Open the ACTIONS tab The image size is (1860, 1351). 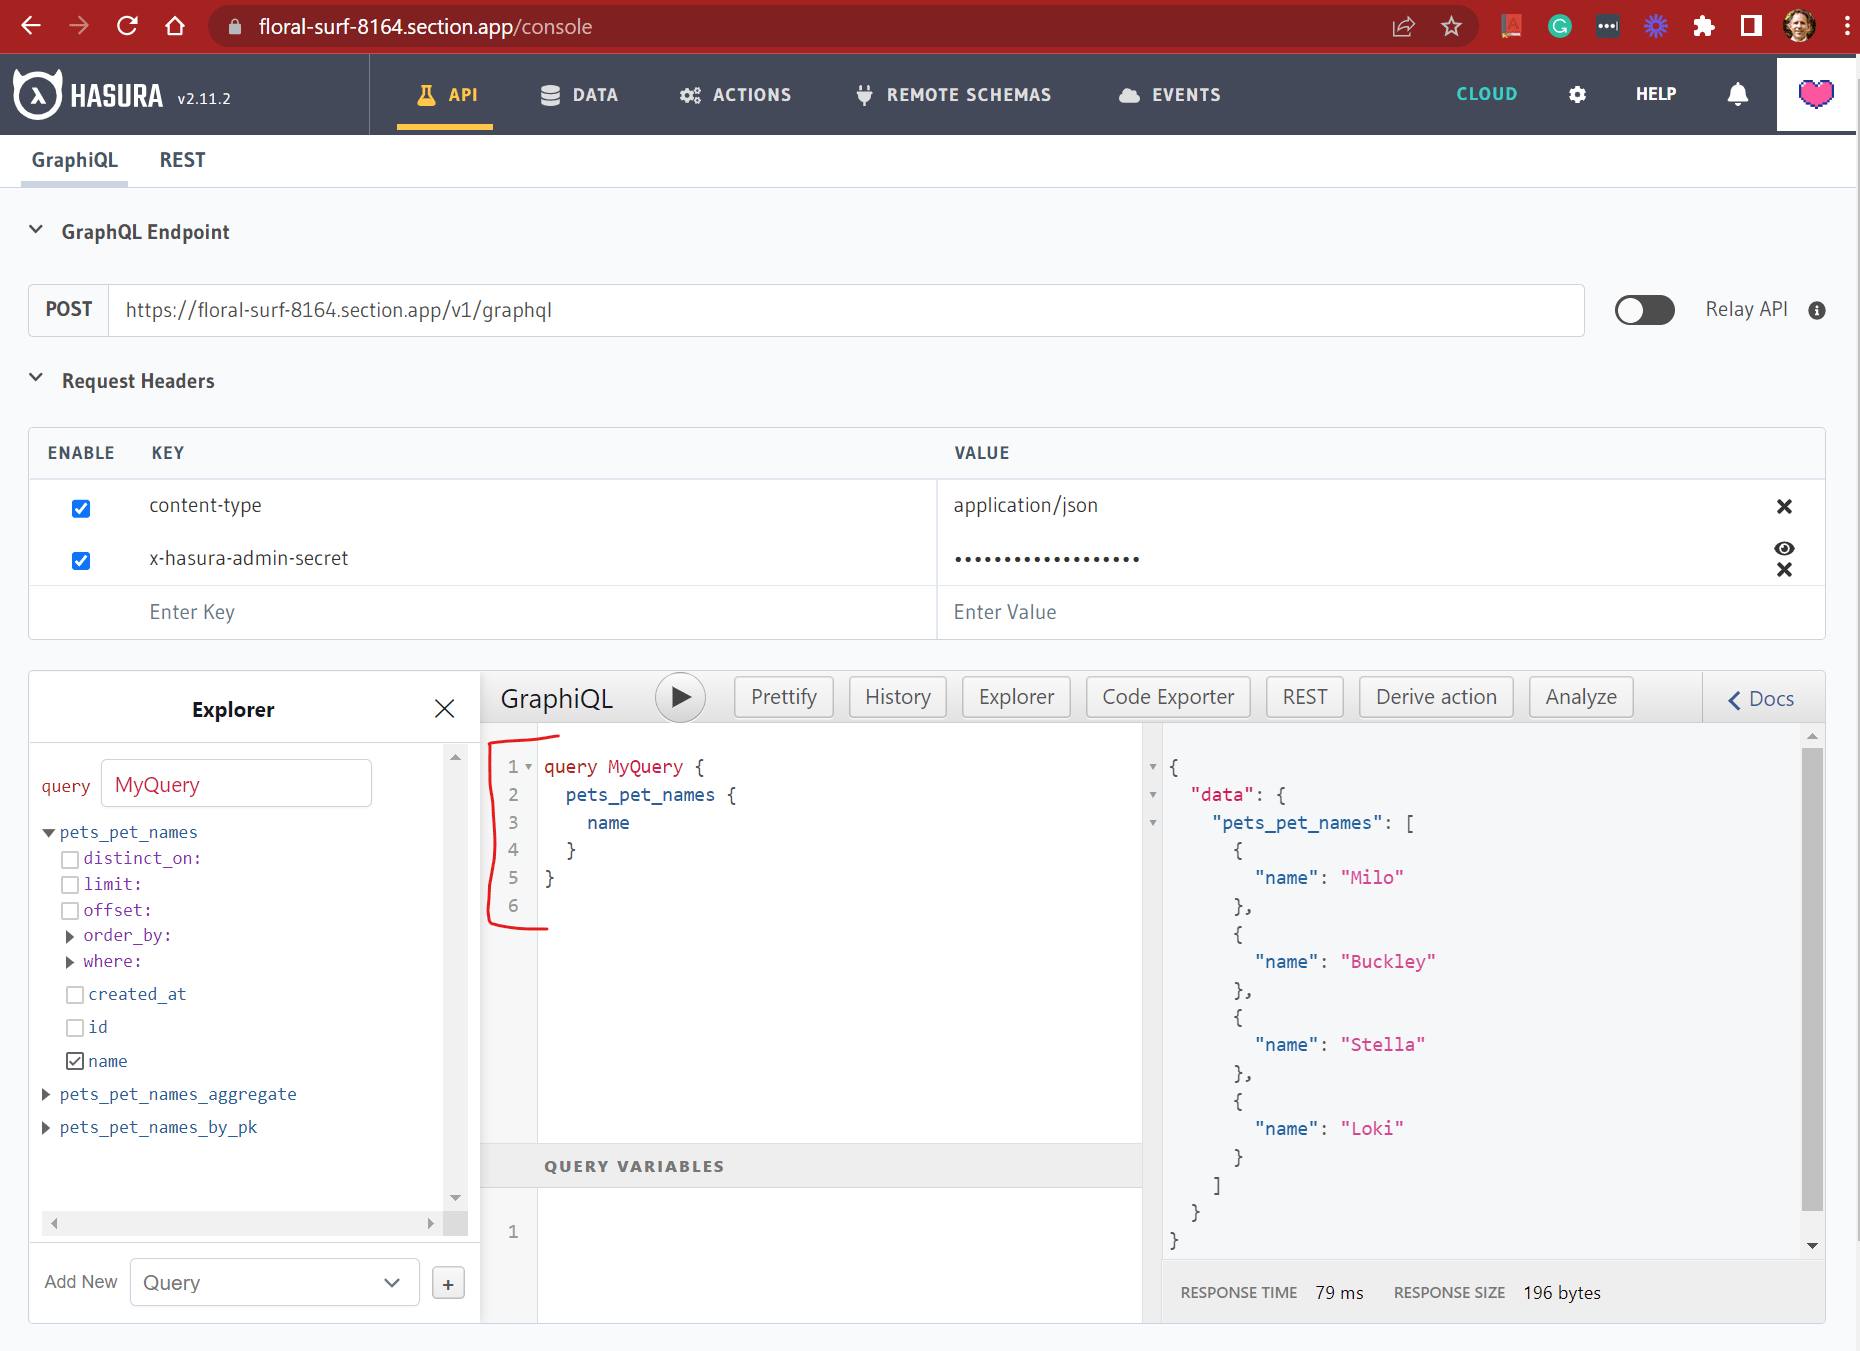[735, 95]
